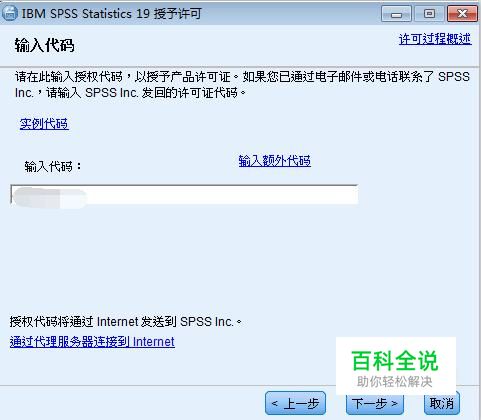Viewport: 481px width, 420px height.
Task: Click the window title text 授予许可
Action: 178,14
